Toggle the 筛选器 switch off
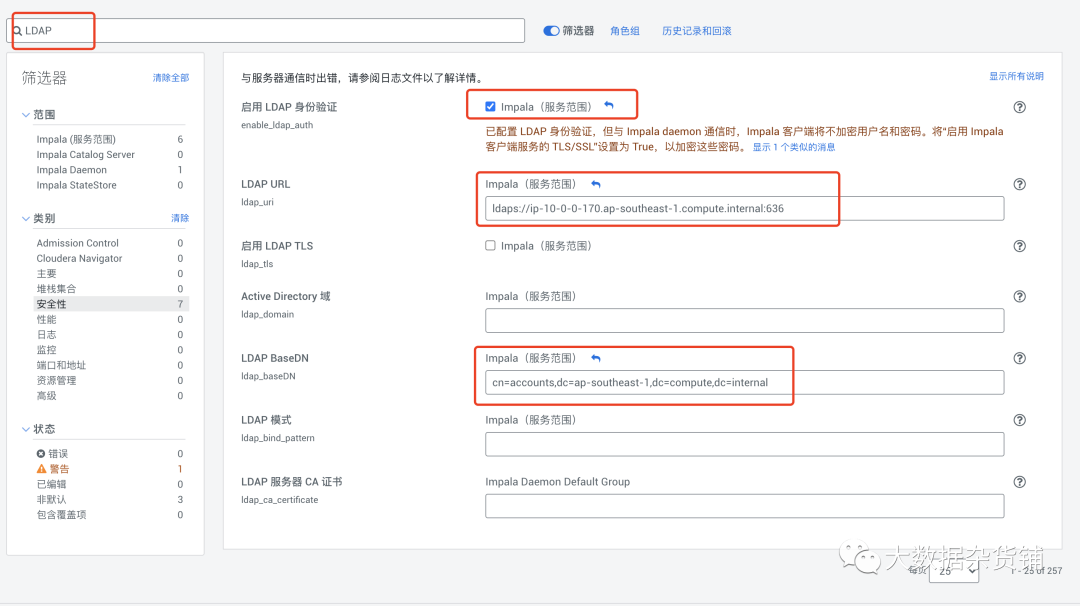The height and width of the screenshot is (606, 1080). (551, 31)
